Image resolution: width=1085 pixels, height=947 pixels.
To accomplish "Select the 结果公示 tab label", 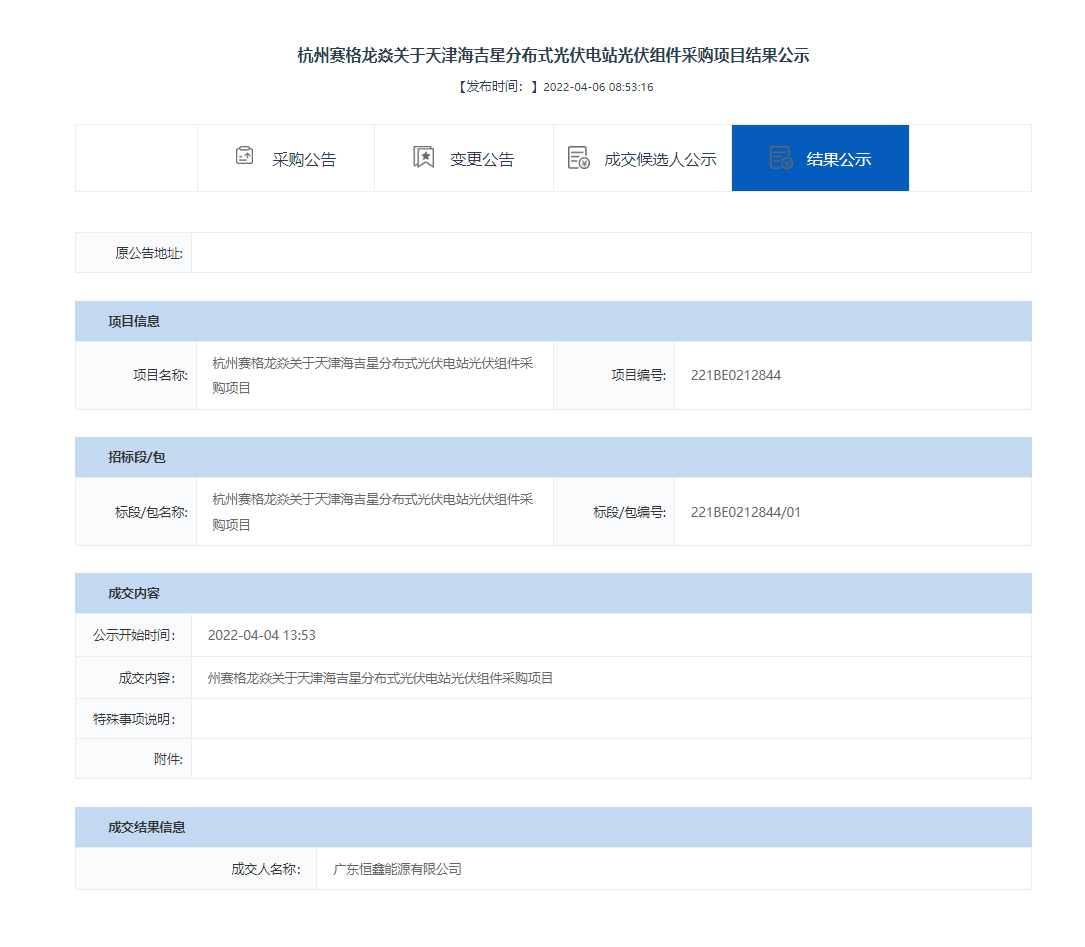I will coord(839,159).
